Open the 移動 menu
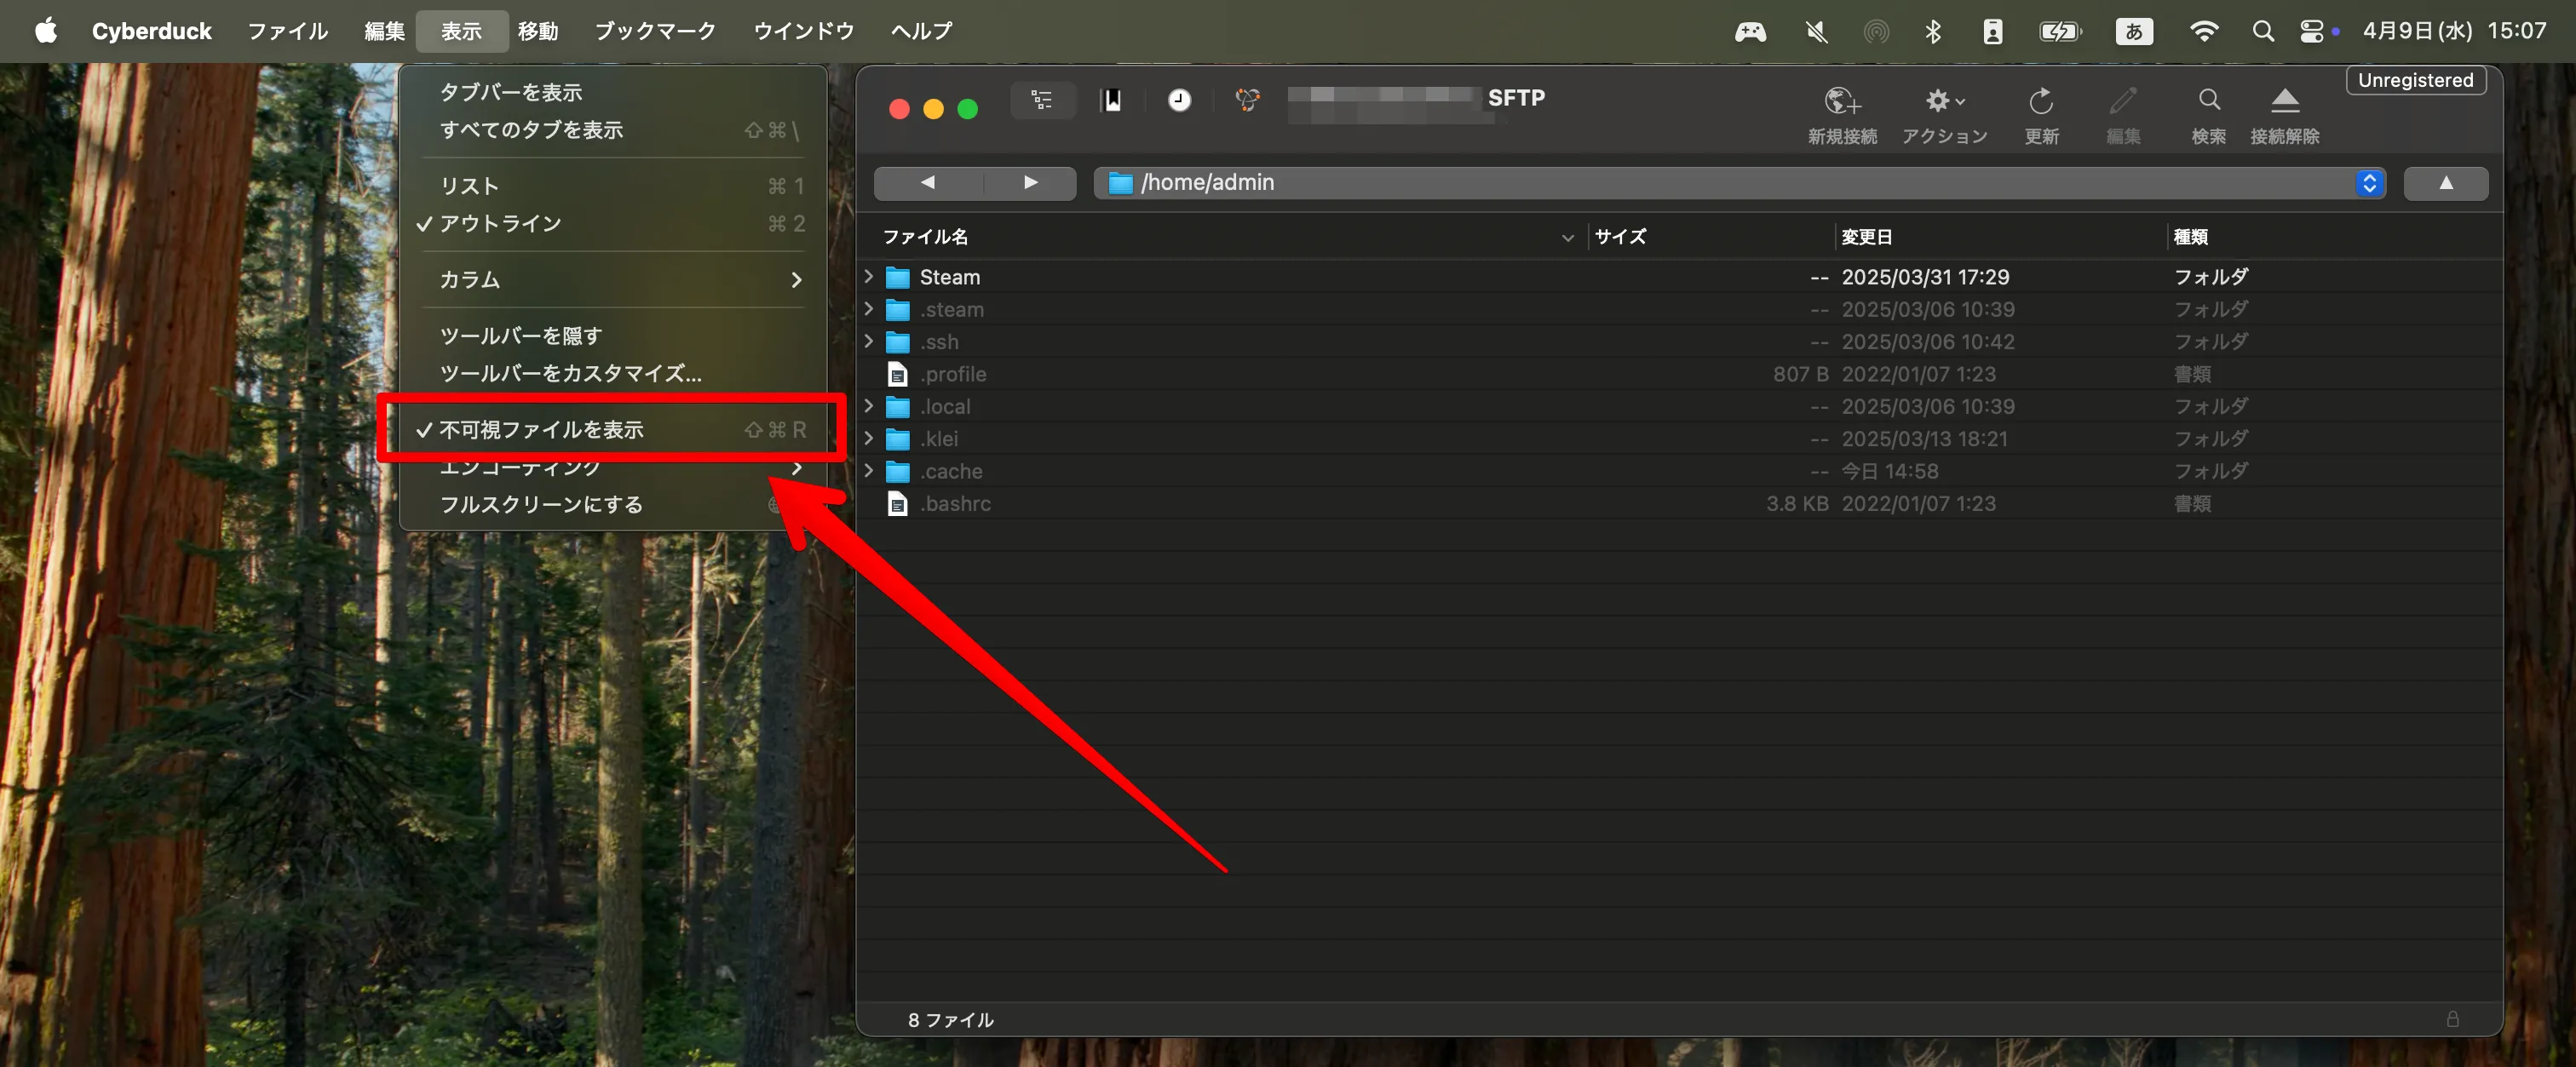This screenshot has width=2576, height=1067. (538, 31)
